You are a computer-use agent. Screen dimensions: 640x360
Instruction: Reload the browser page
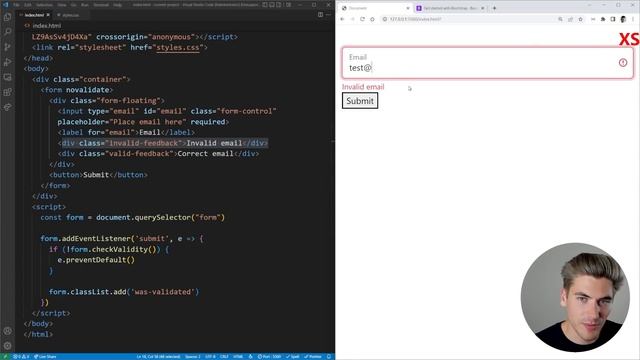point(362,19)
